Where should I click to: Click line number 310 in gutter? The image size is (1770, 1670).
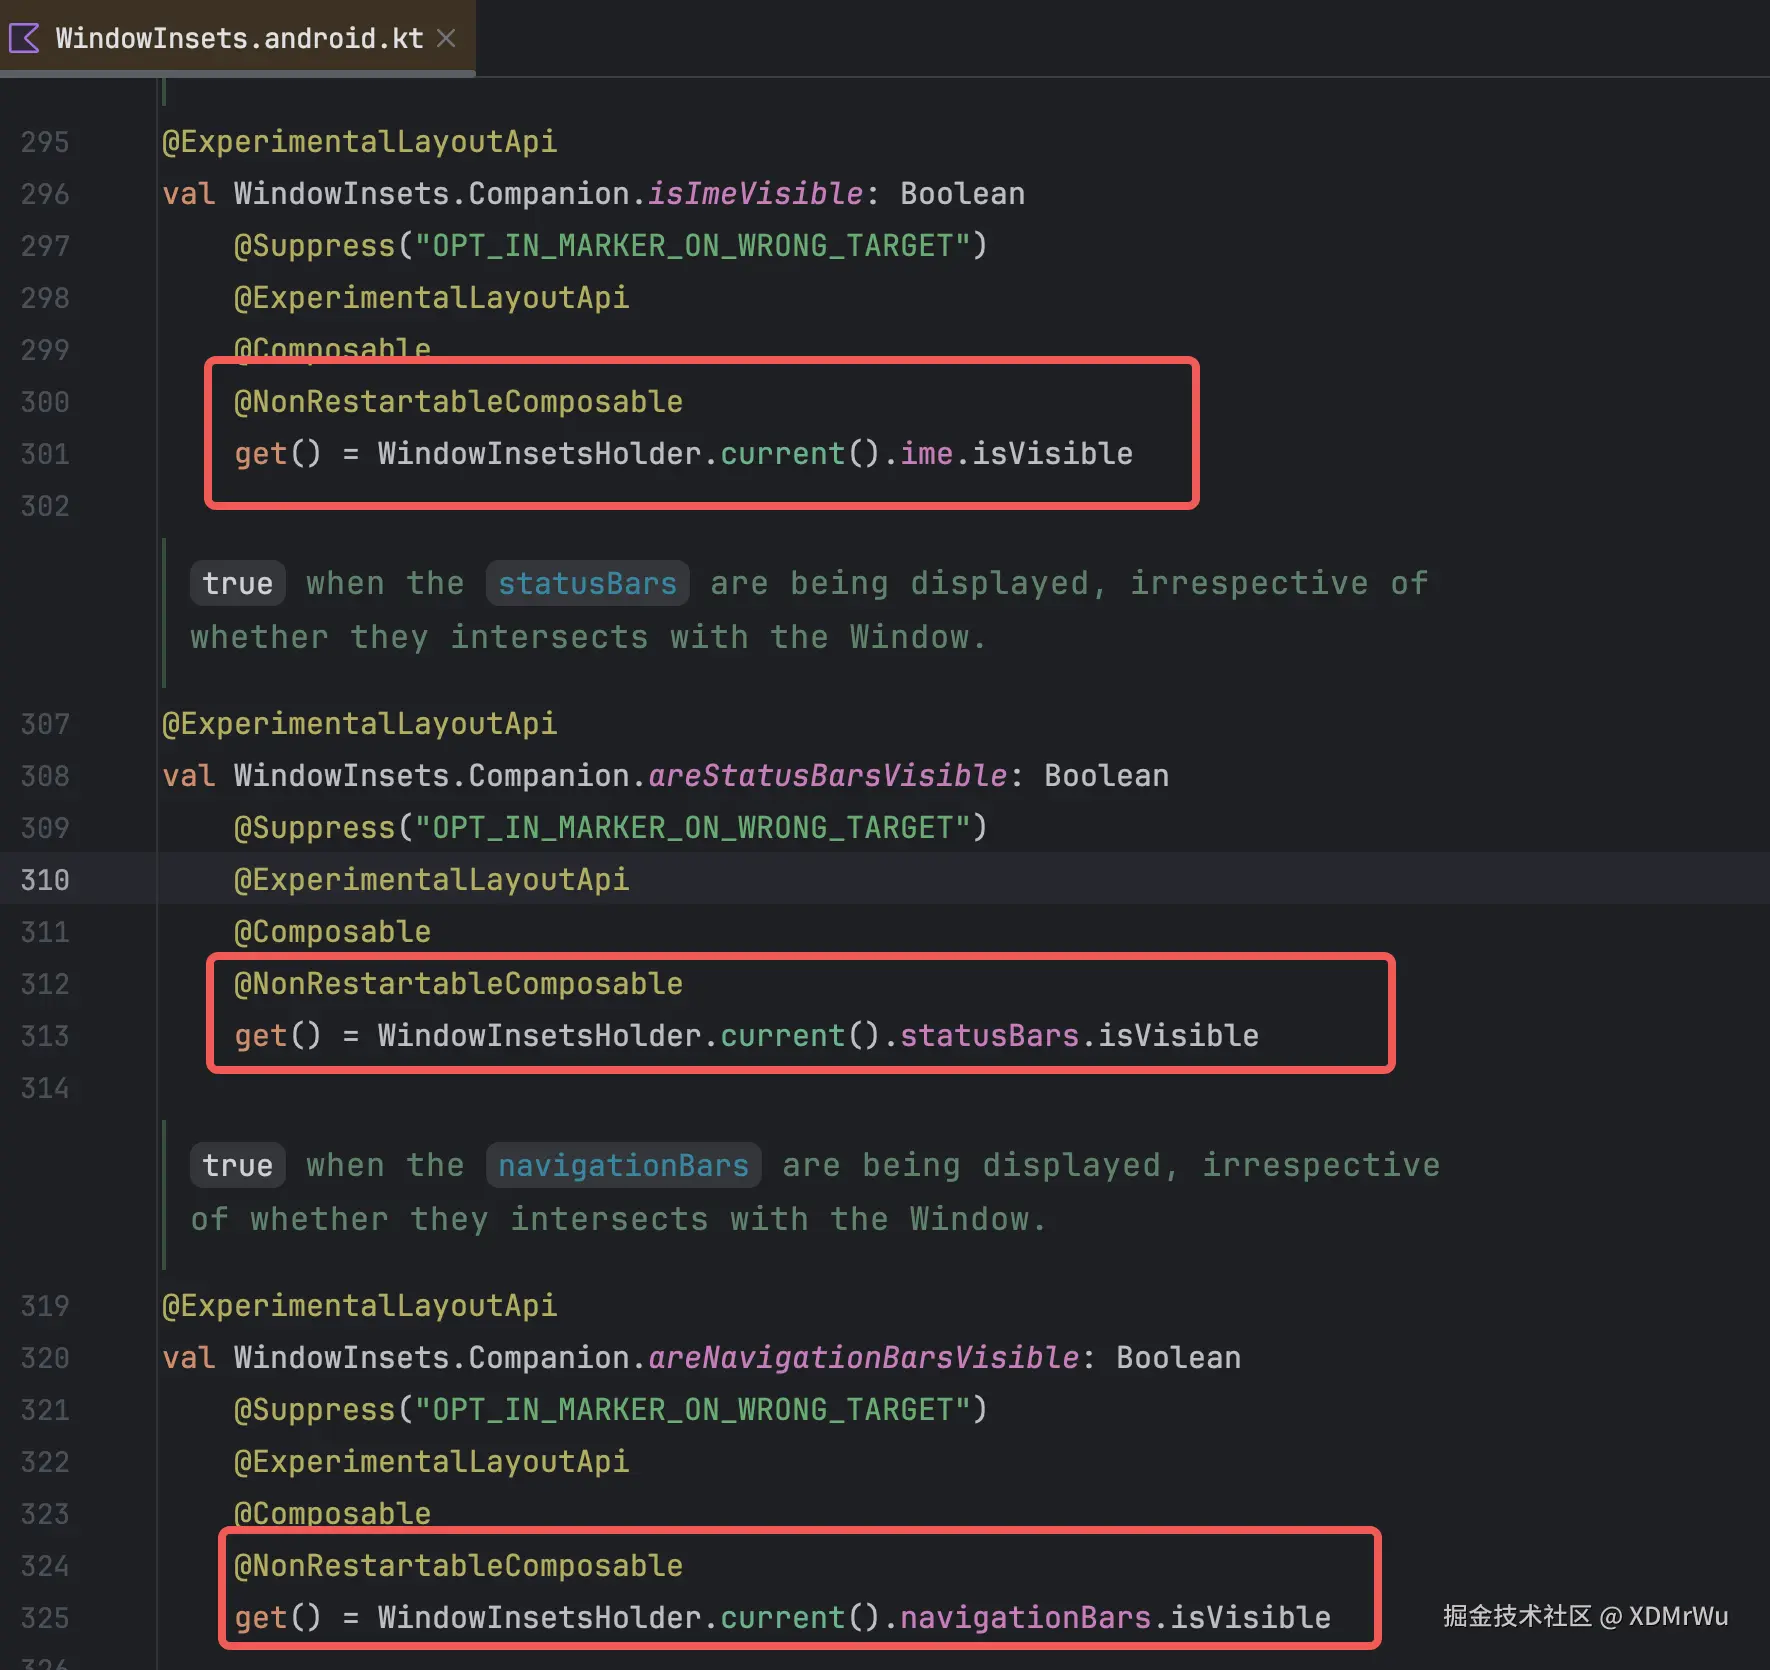(x=45, y=880)
